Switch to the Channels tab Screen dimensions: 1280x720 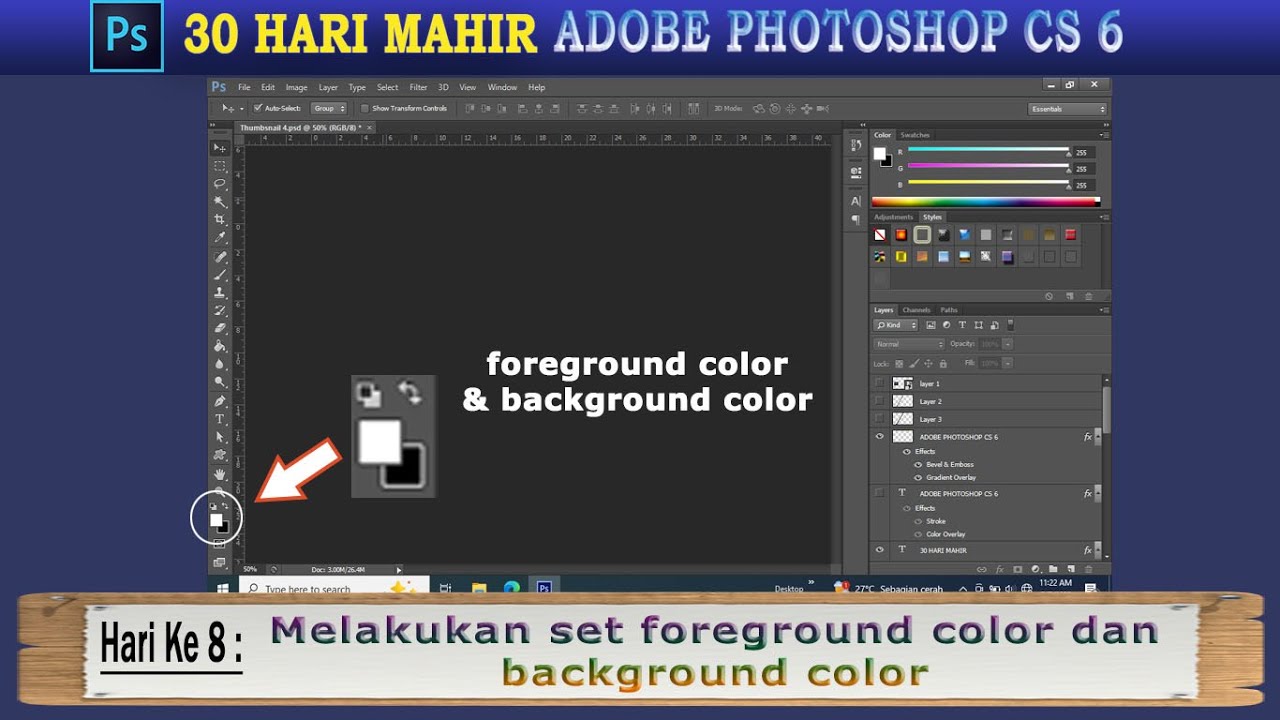point(916,310)
